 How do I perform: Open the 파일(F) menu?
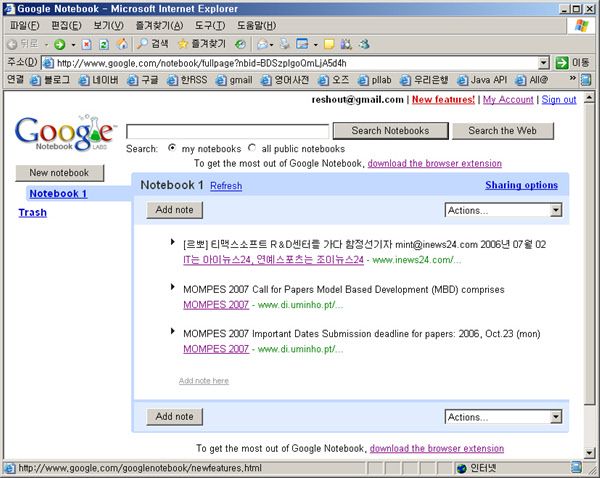pyautogui.click(x=24, y=26)
